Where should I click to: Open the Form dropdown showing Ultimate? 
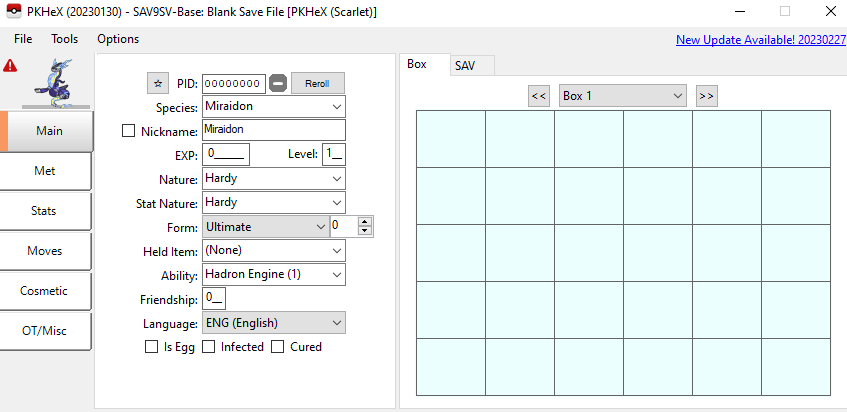pyautogui.click(x=266, y=227)
